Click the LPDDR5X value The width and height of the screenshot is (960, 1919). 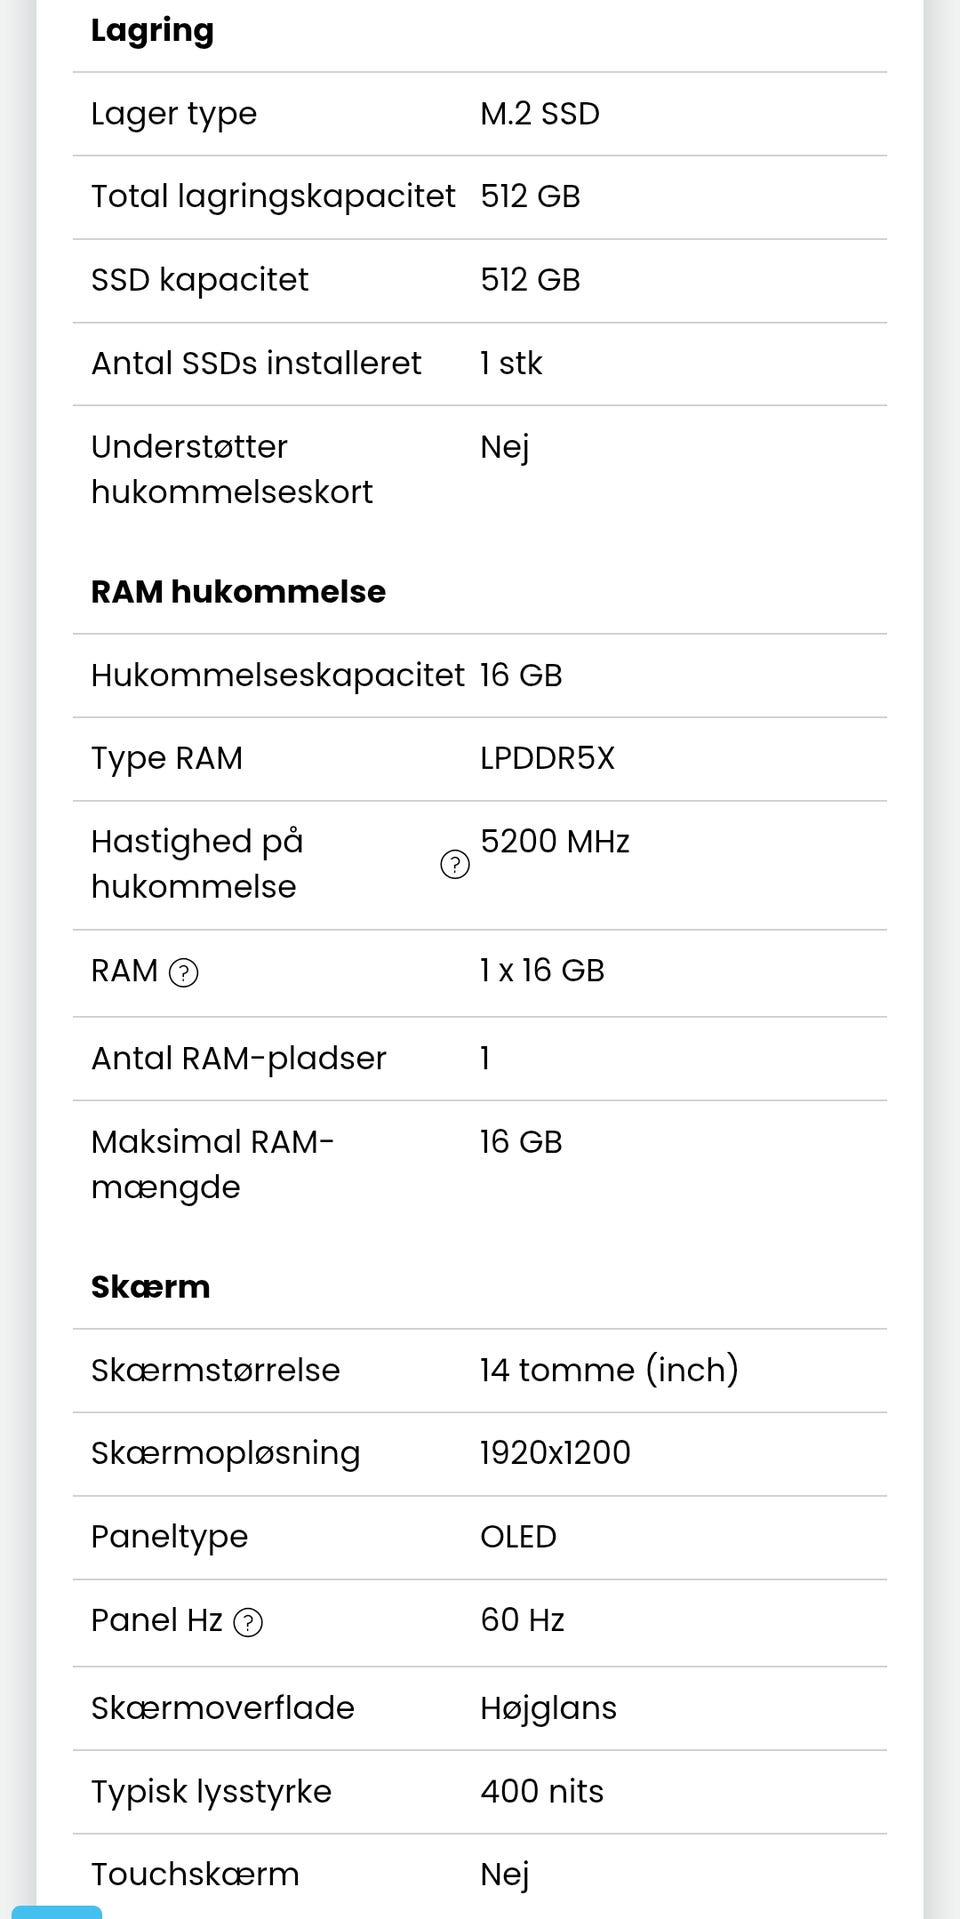tap(547, 758)
